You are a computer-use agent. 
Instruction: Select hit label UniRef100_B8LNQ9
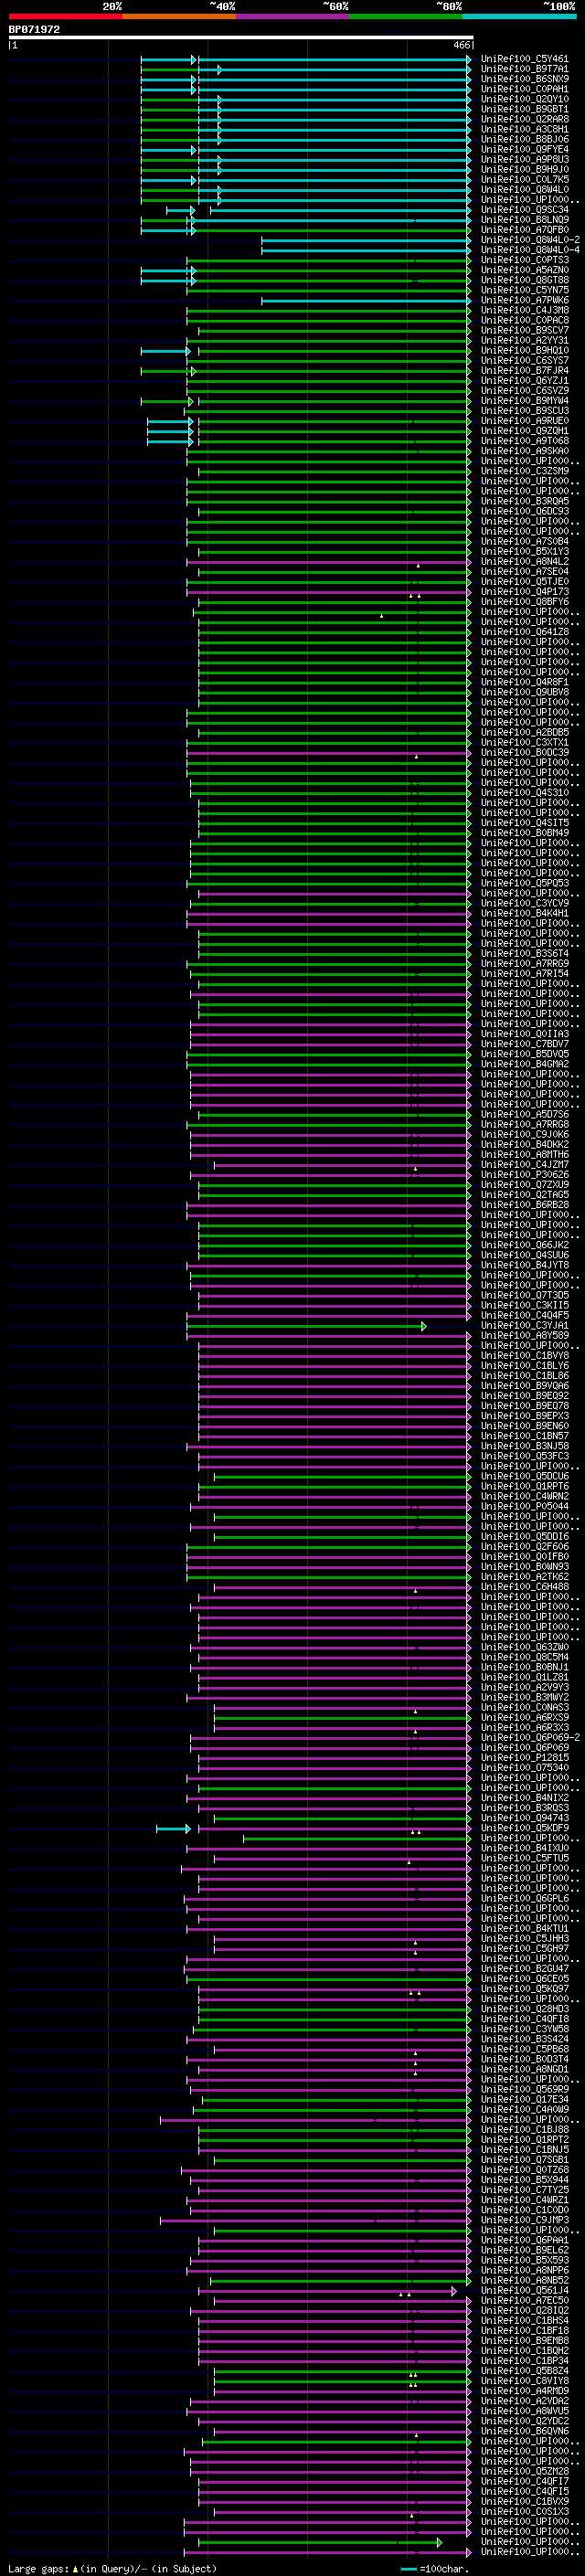coord(525,220)
